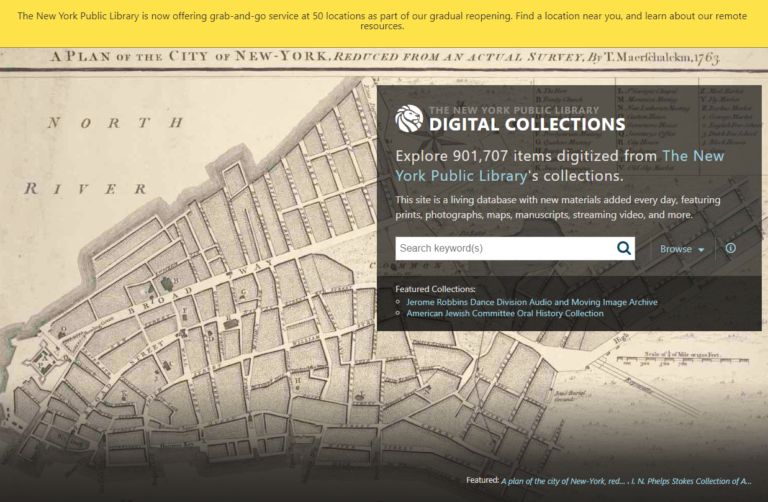Click the DIGITAL COLLECTIONS title
Image resolution: width=768 pixels, height=502 pixels.
pyautogui.click(x=526, y=125)
